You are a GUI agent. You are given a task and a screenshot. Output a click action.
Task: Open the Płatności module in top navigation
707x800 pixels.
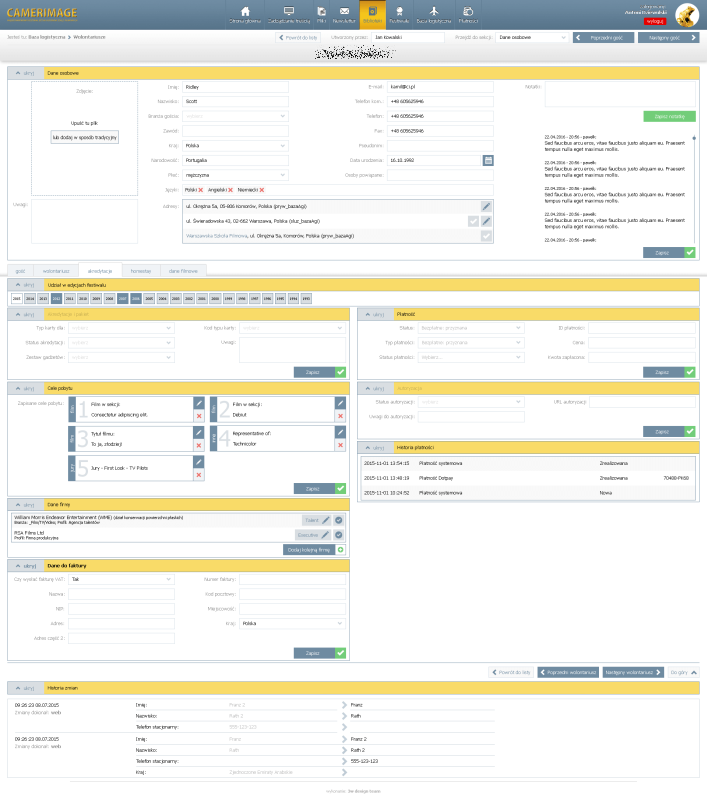coord(468,13)
